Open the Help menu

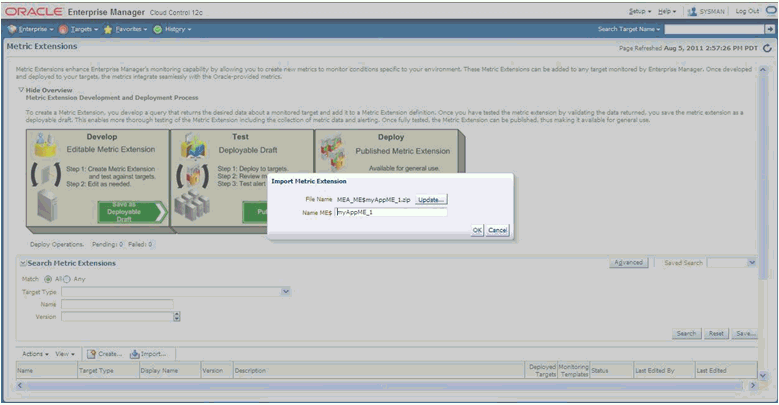coord(667,11)
